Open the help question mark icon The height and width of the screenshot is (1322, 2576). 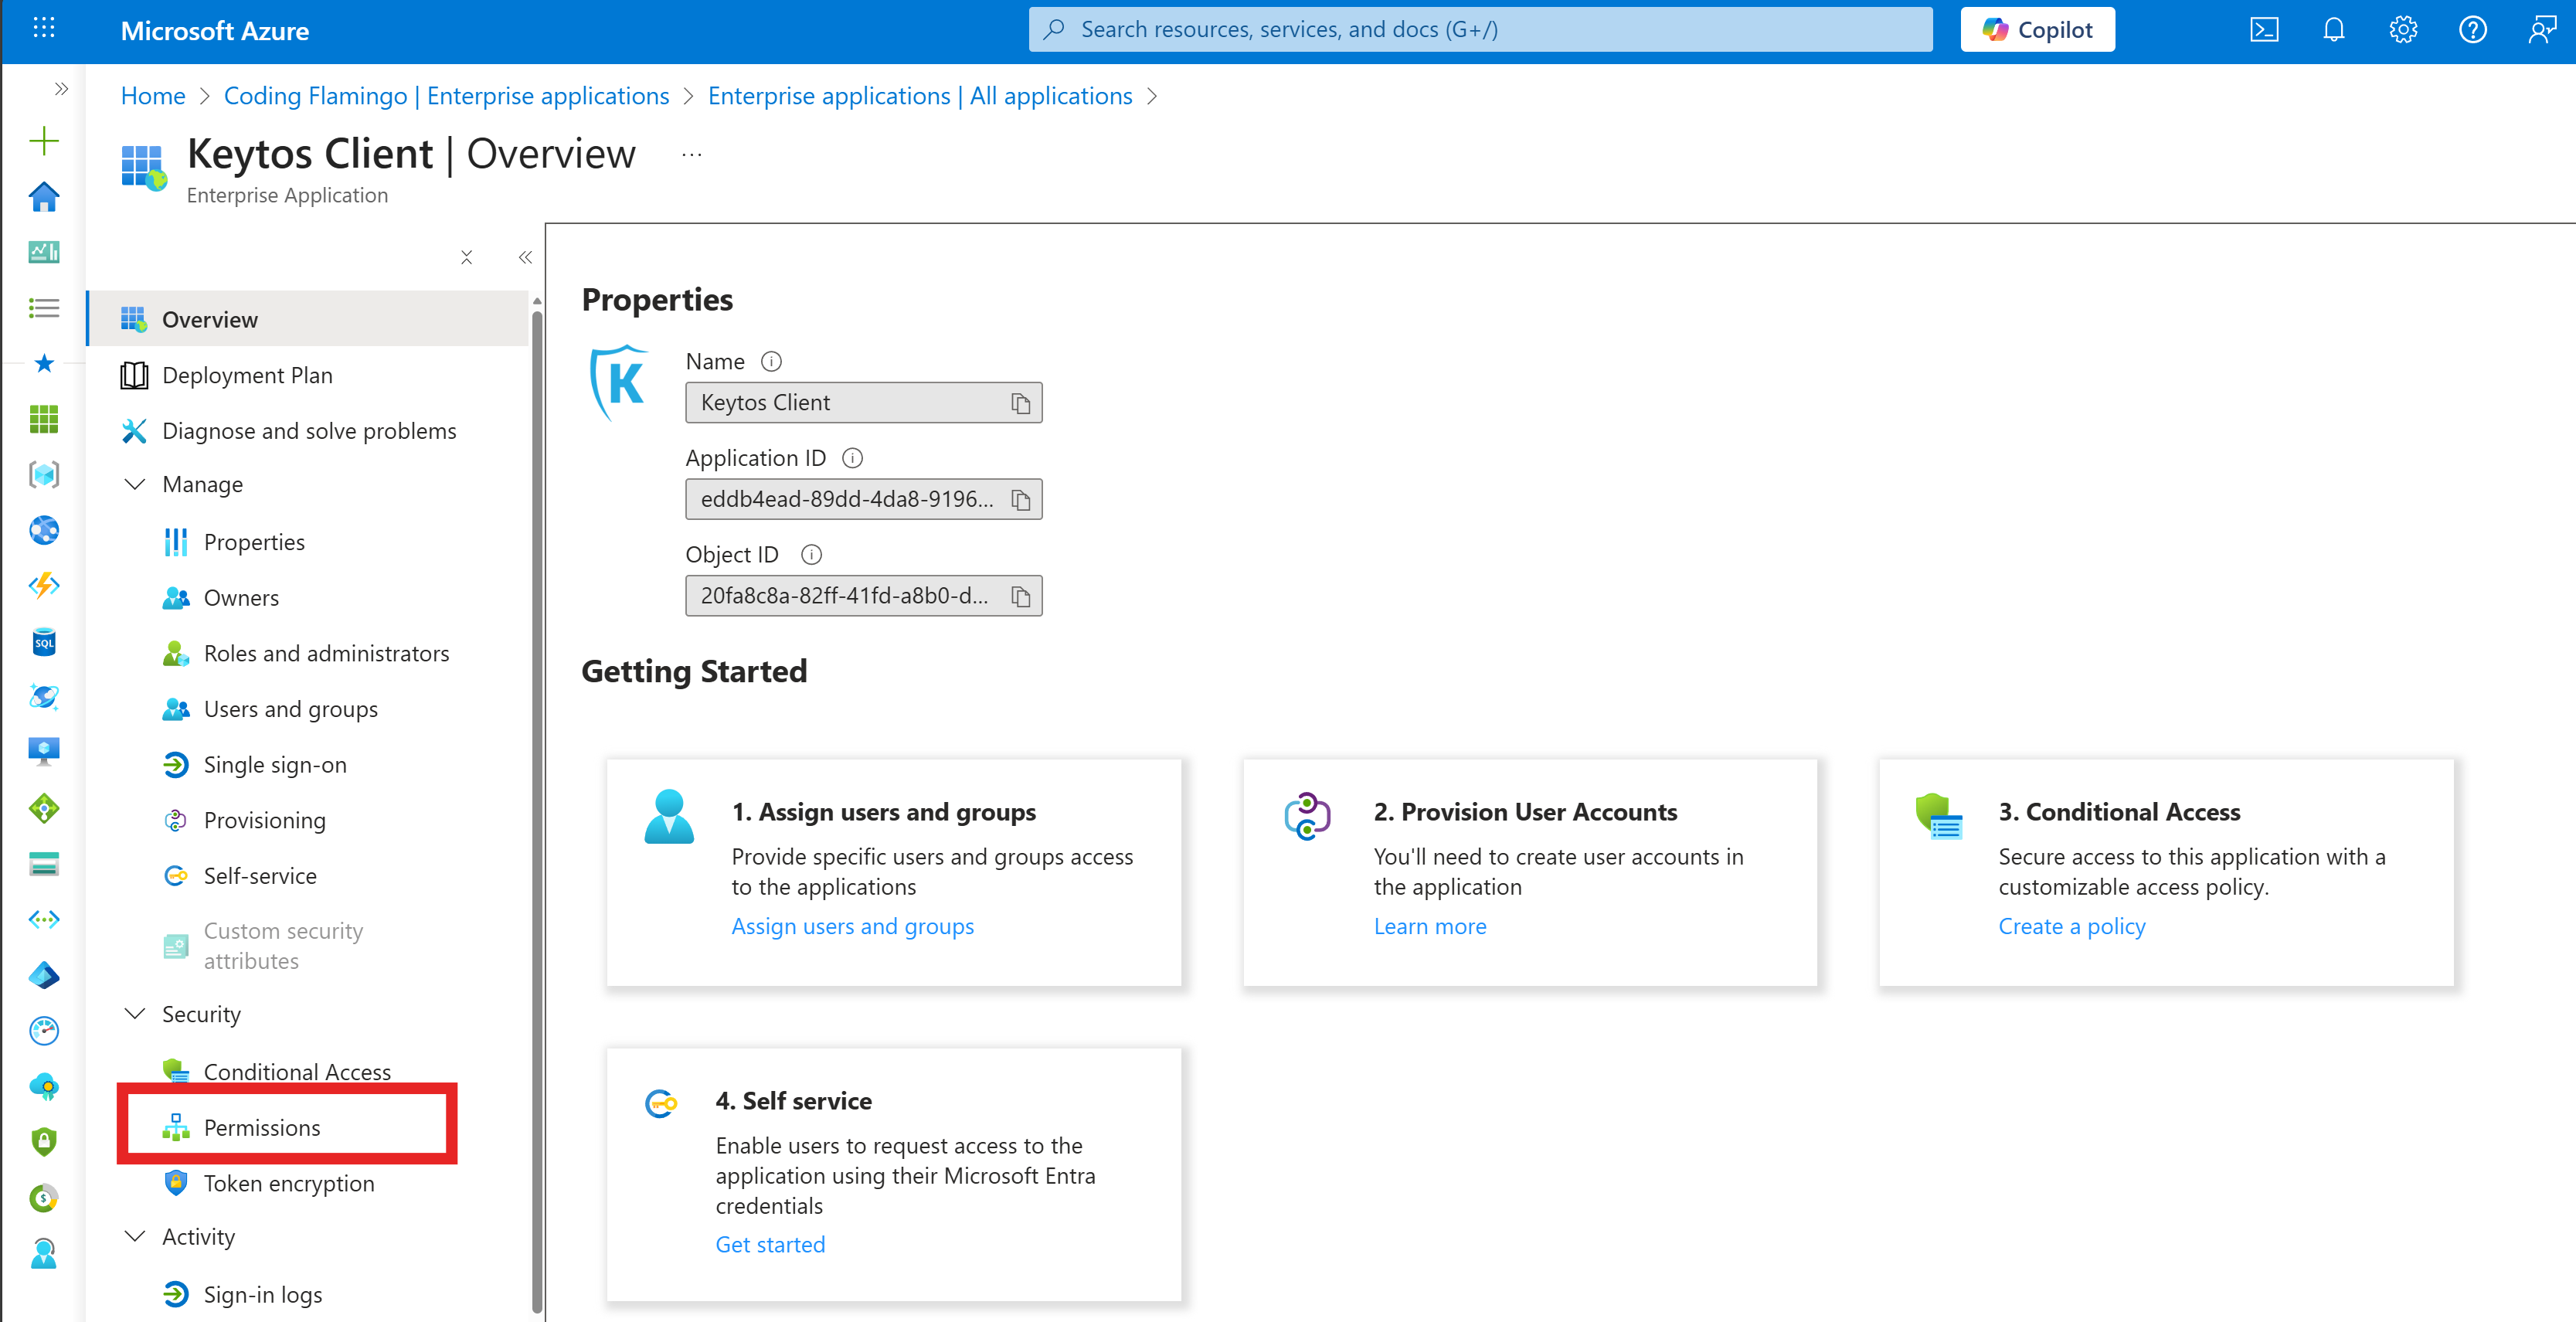point(2472,29)
